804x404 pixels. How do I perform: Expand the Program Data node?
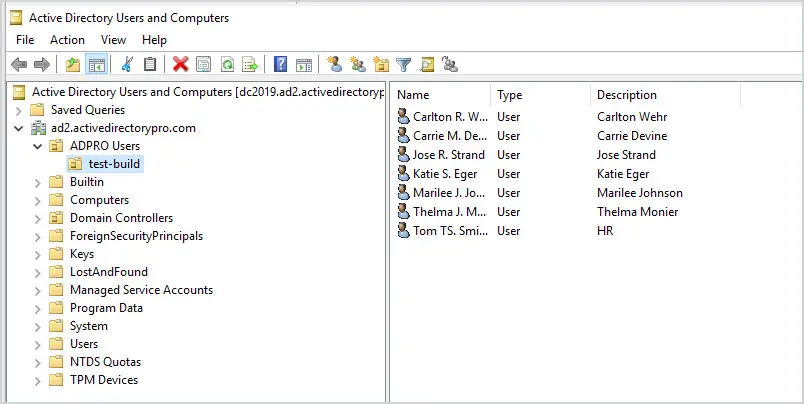[x=37, y=308]
